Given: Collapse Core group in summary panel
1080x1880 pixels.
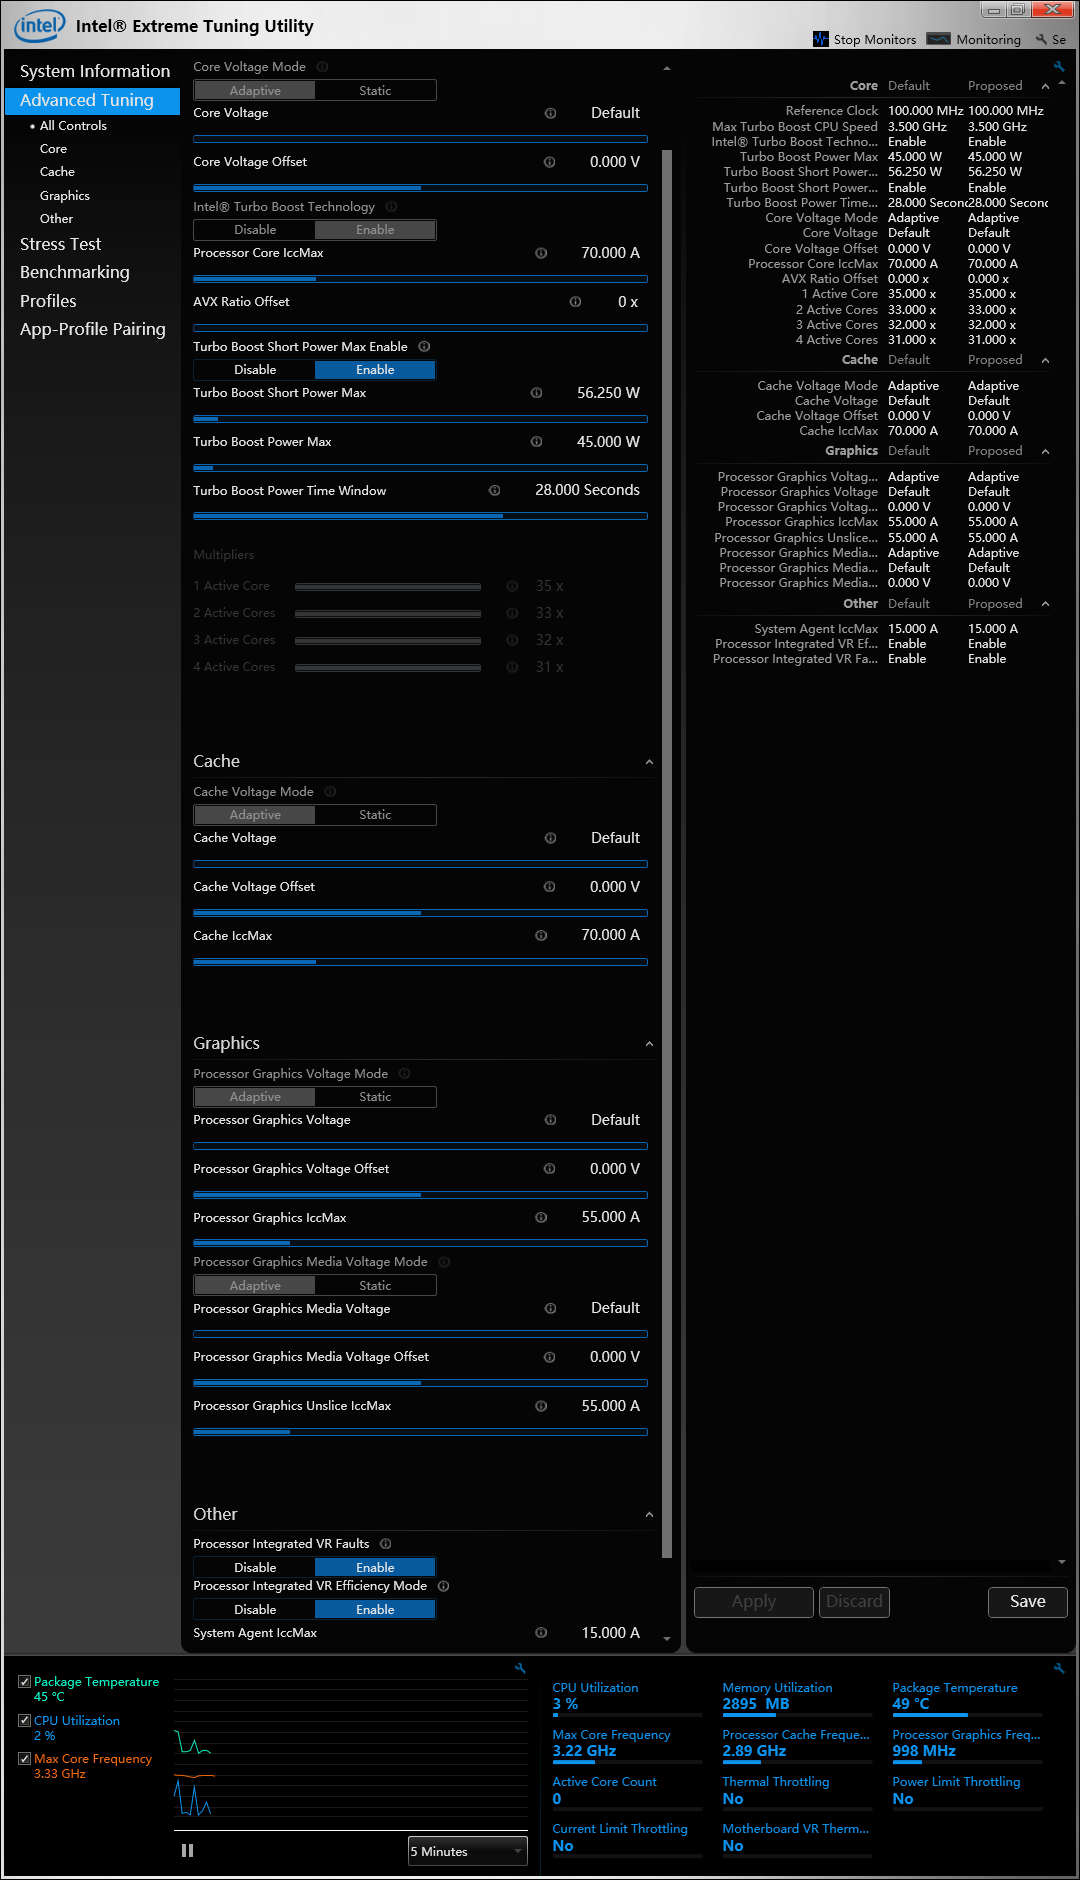Looking at the screenshot, I should (x=1045, y=87).
